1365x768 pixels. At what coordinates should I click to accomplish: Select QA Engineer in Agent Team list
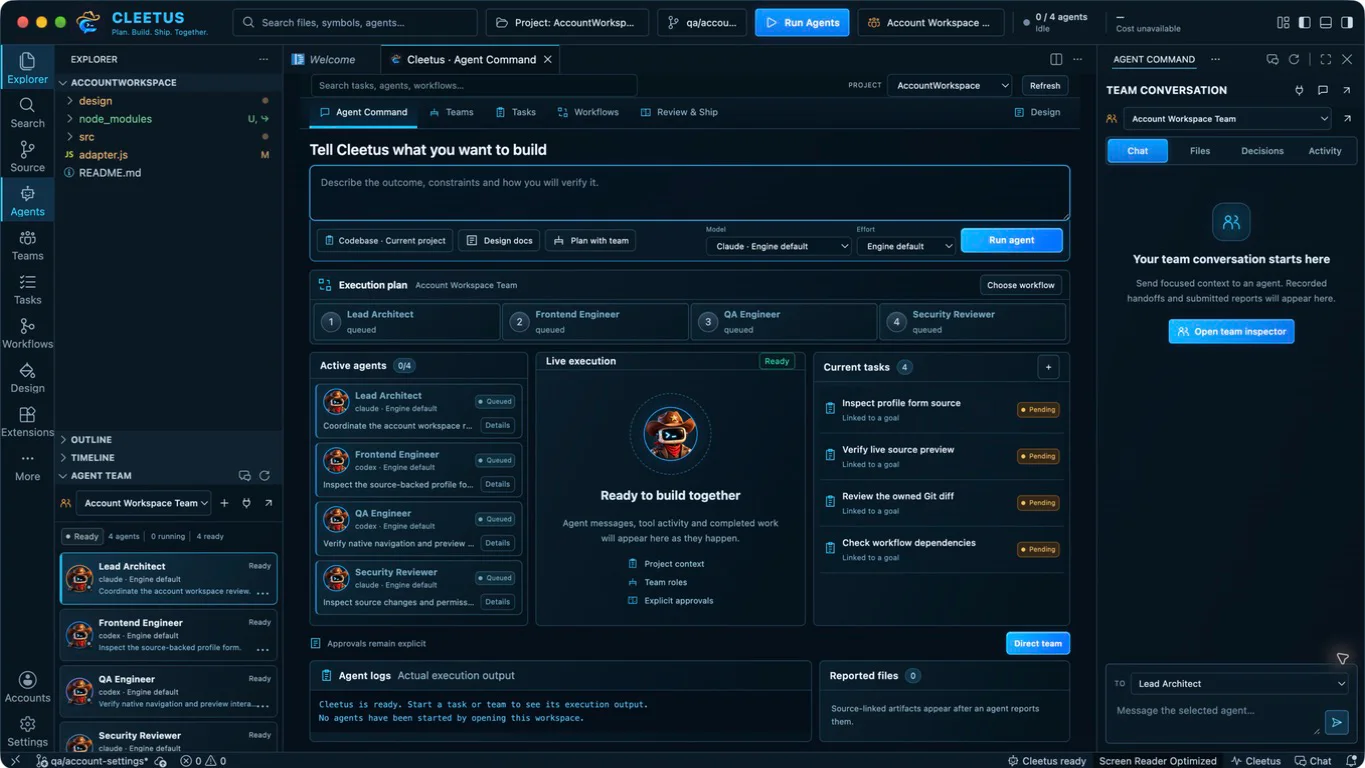point(168,691)
